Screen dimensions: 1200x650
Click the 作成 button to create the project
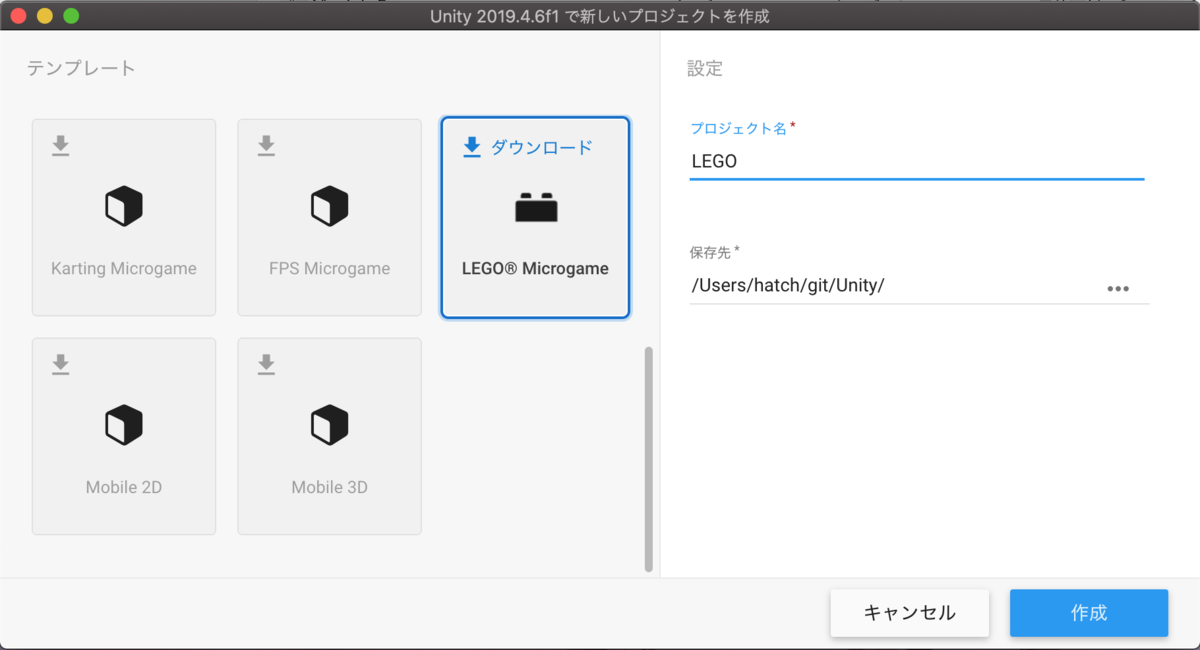point(1088,613)
